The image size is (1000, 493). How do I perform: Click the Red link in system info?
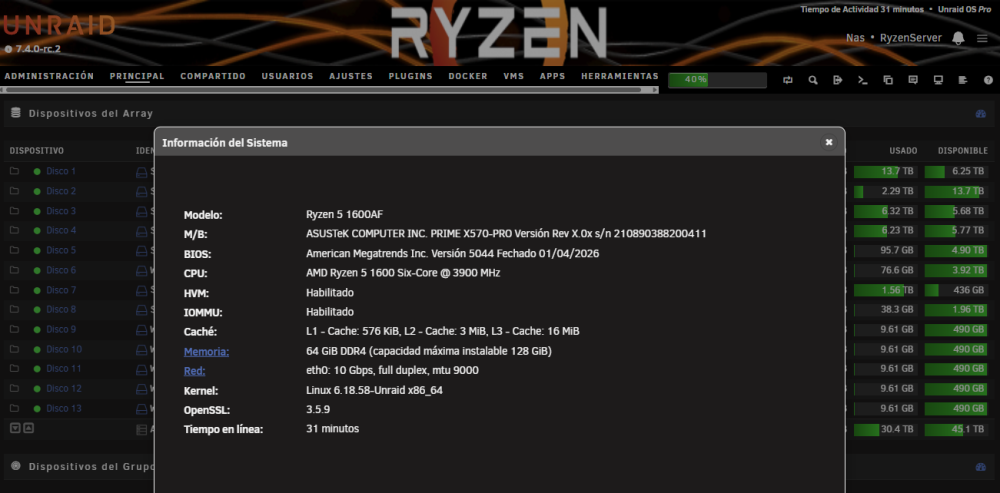[195, 371]
